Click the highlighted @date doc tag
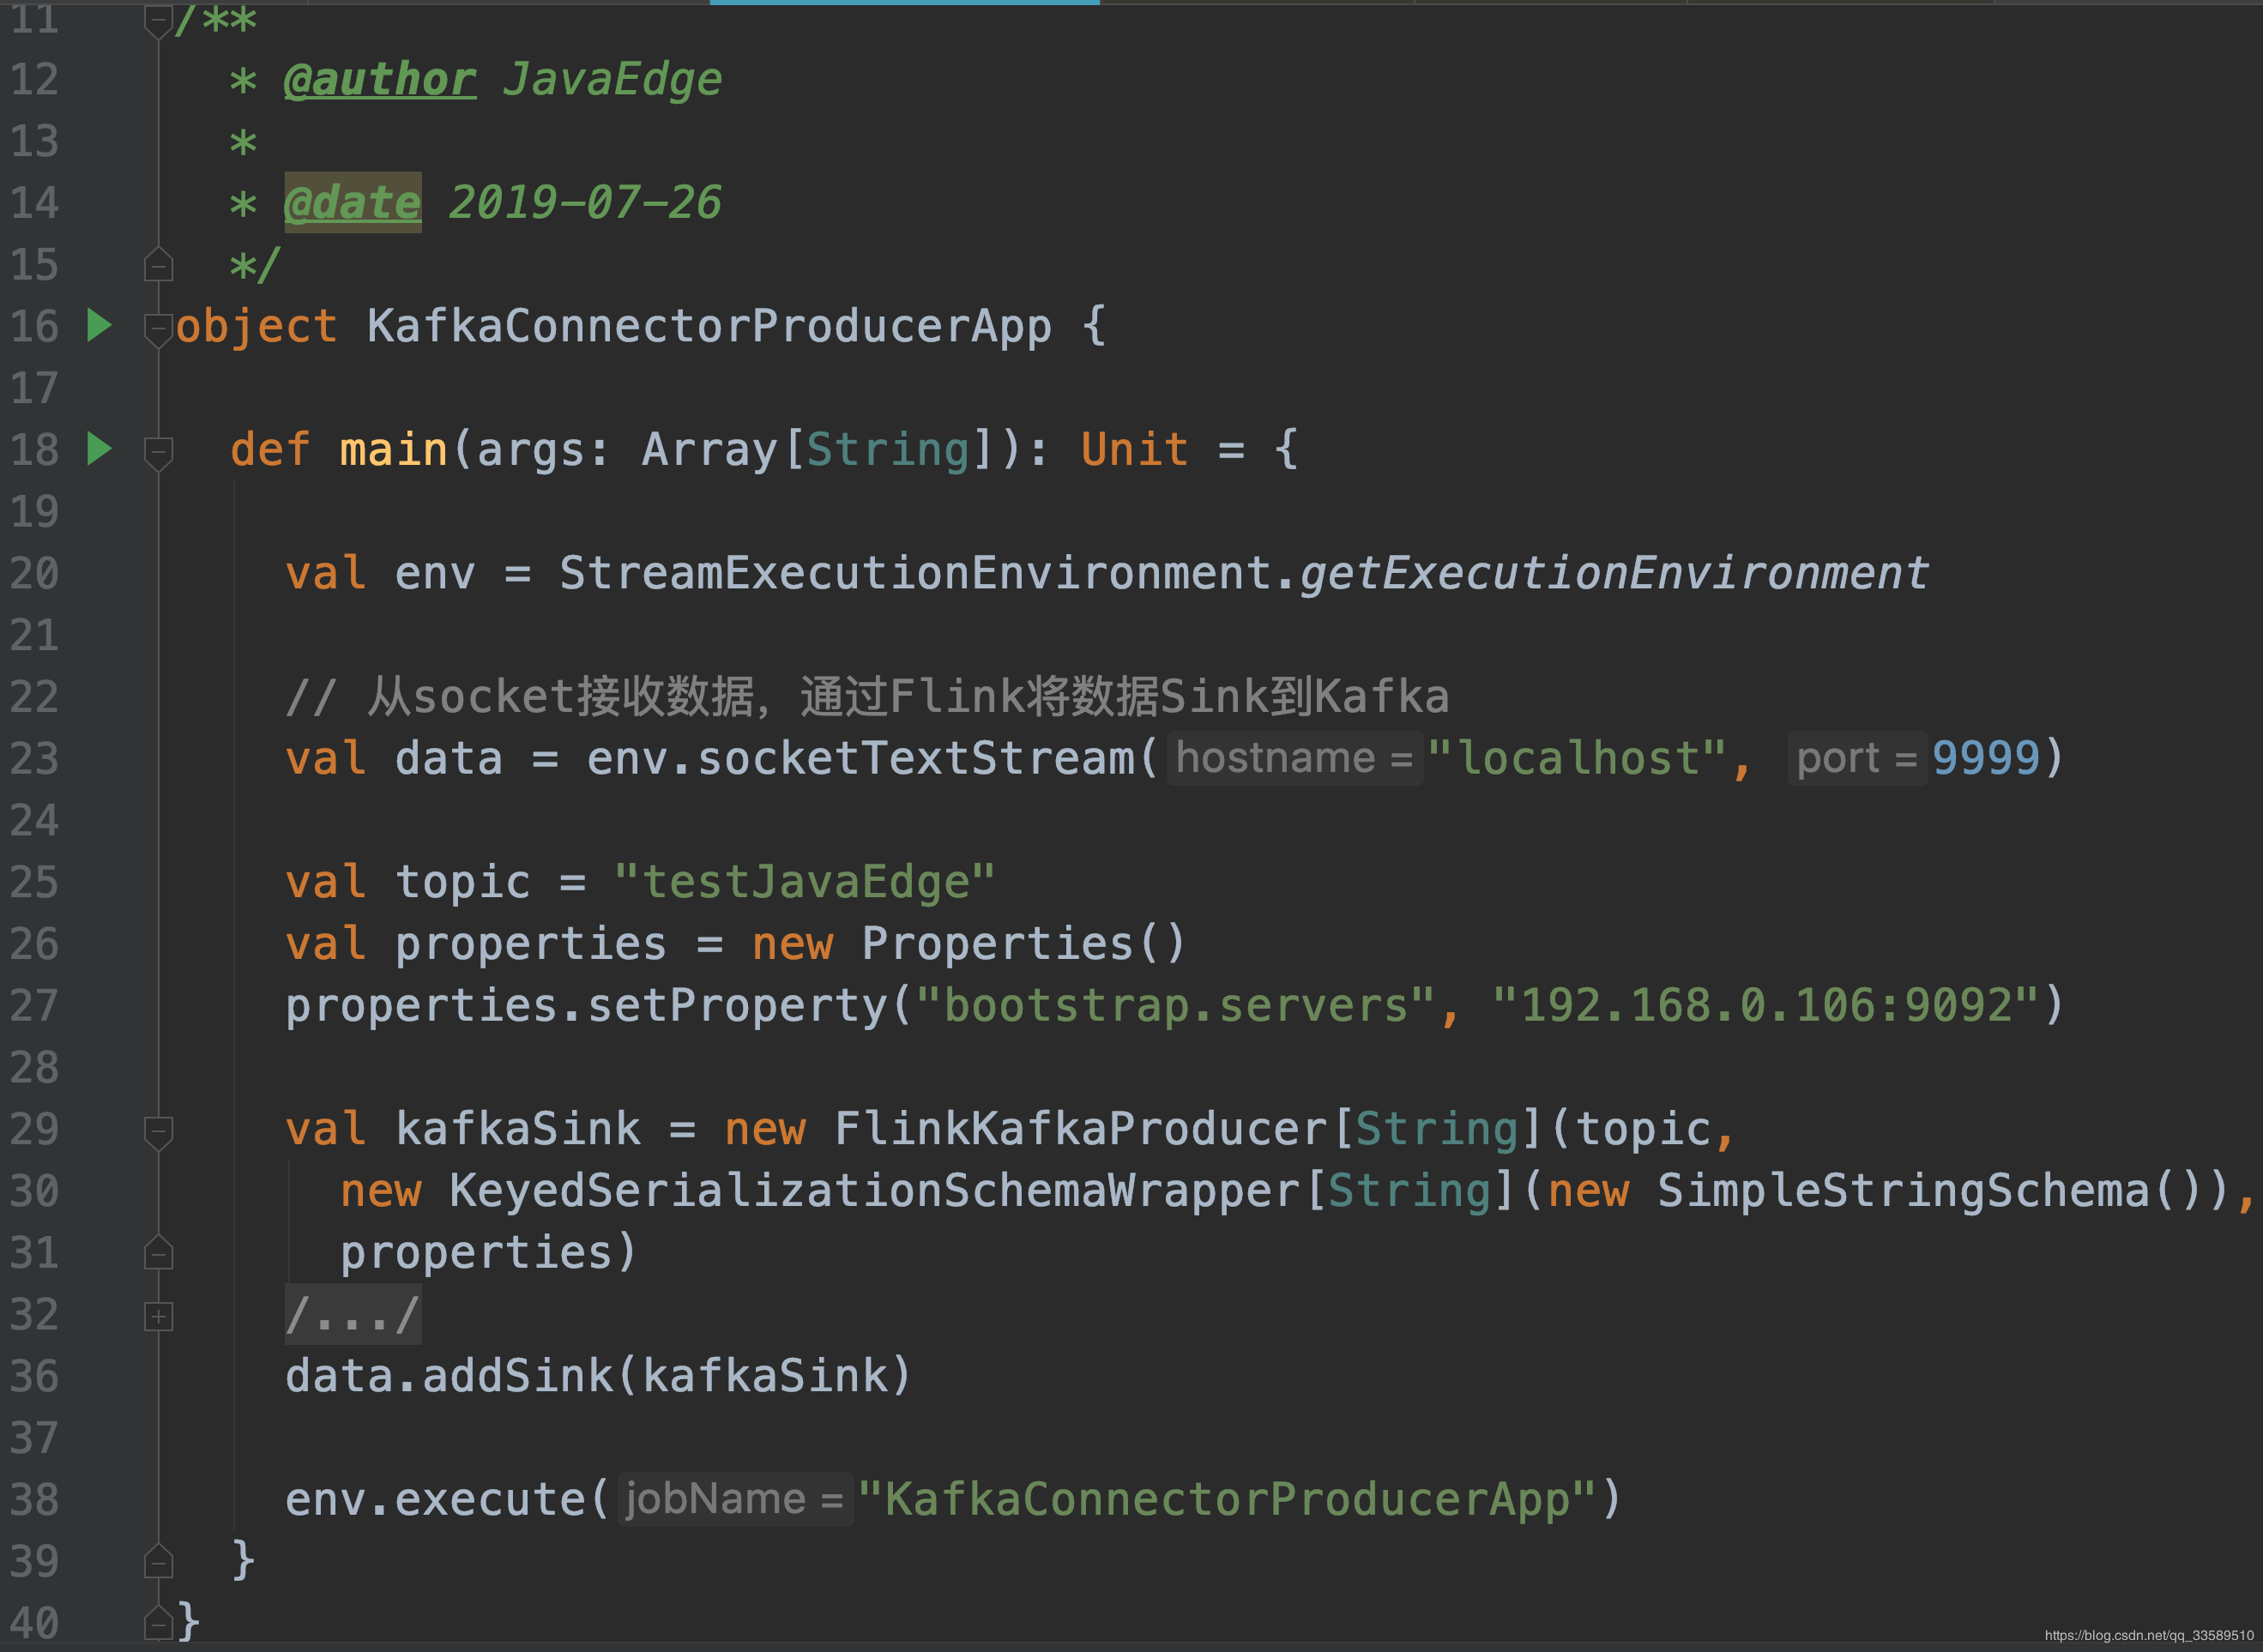2263x1652 pixels. point(353,202)
